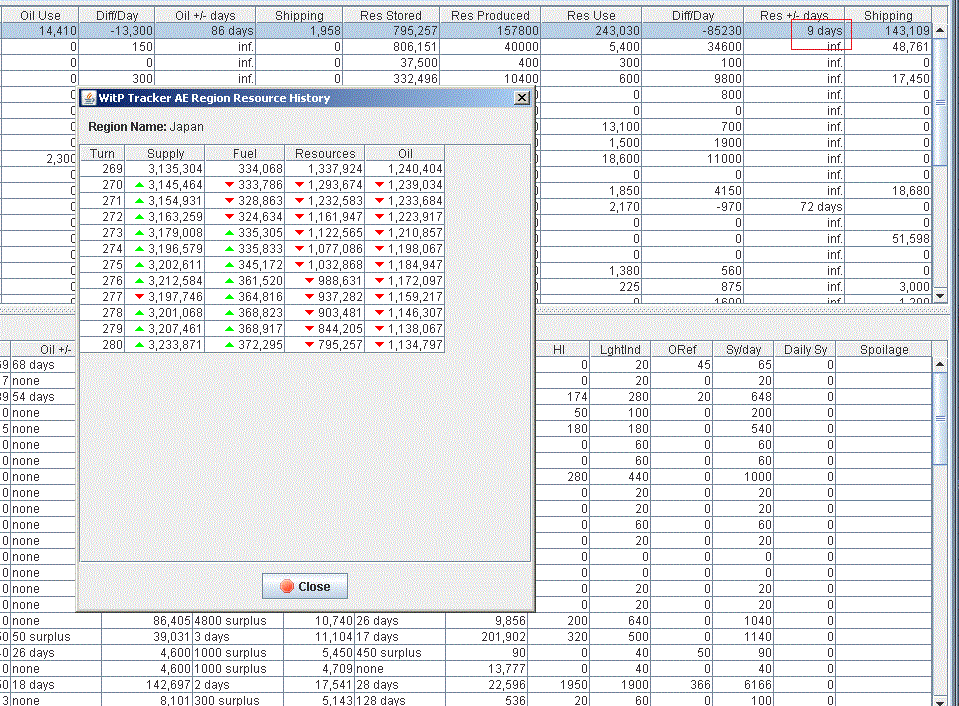Image resolution: width=959 pixels, height=706 pixels.
Task: Sort by Supply column header in dialog
Action: tap(165, 154)
